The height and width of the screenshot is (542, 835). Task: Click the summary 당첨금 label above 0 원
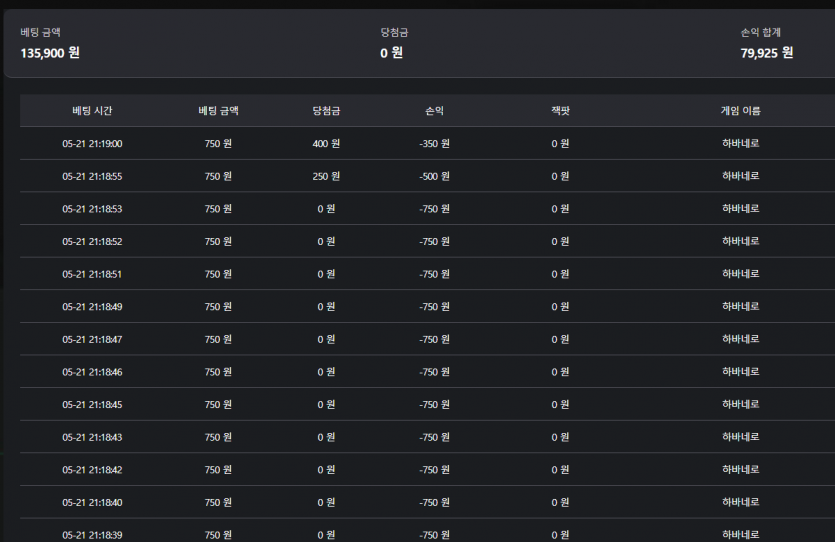pos(394,32)
